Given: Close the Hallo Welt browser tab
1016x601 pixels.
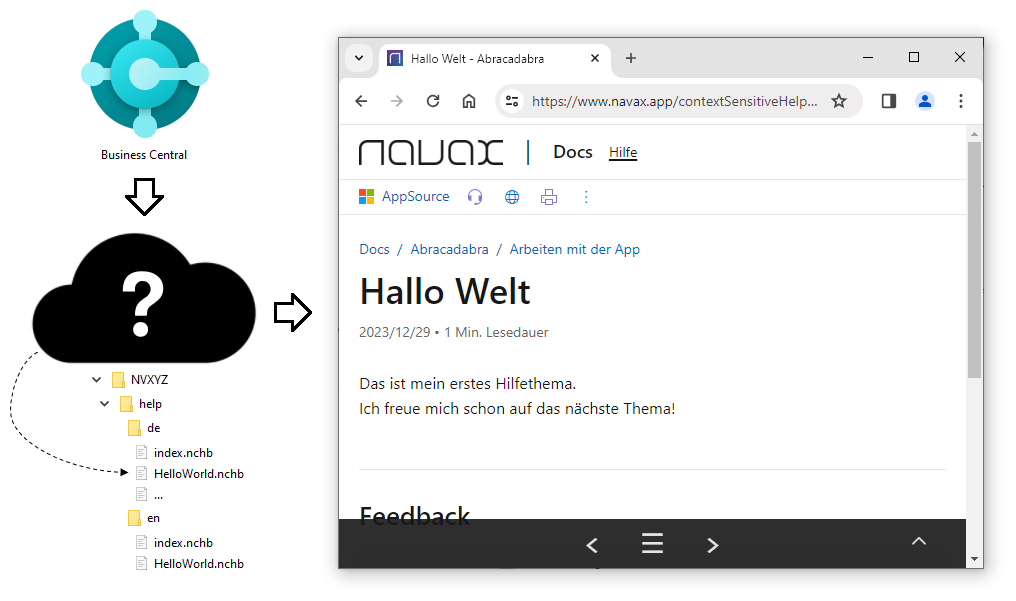Looking at the screenshot, I should click(x=595, y=58).
